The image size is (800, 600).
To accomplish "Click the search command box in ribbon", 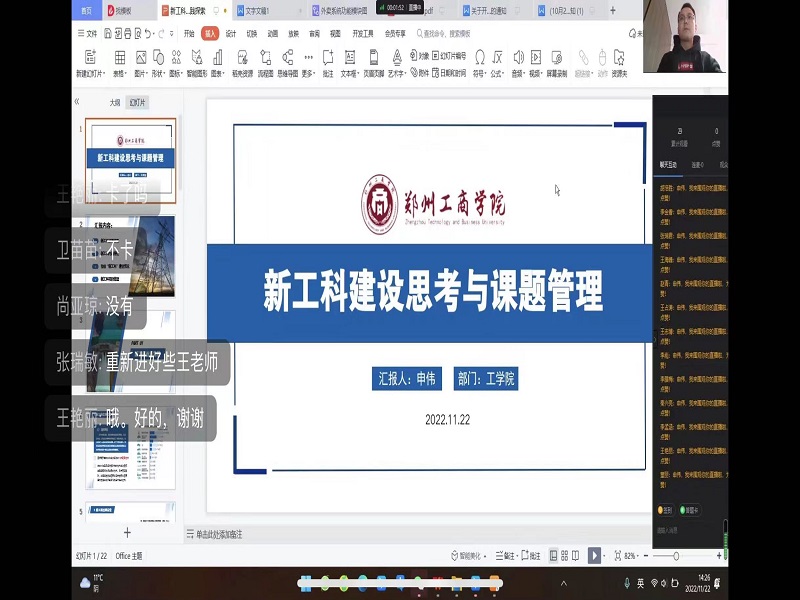I will [444, 34].
